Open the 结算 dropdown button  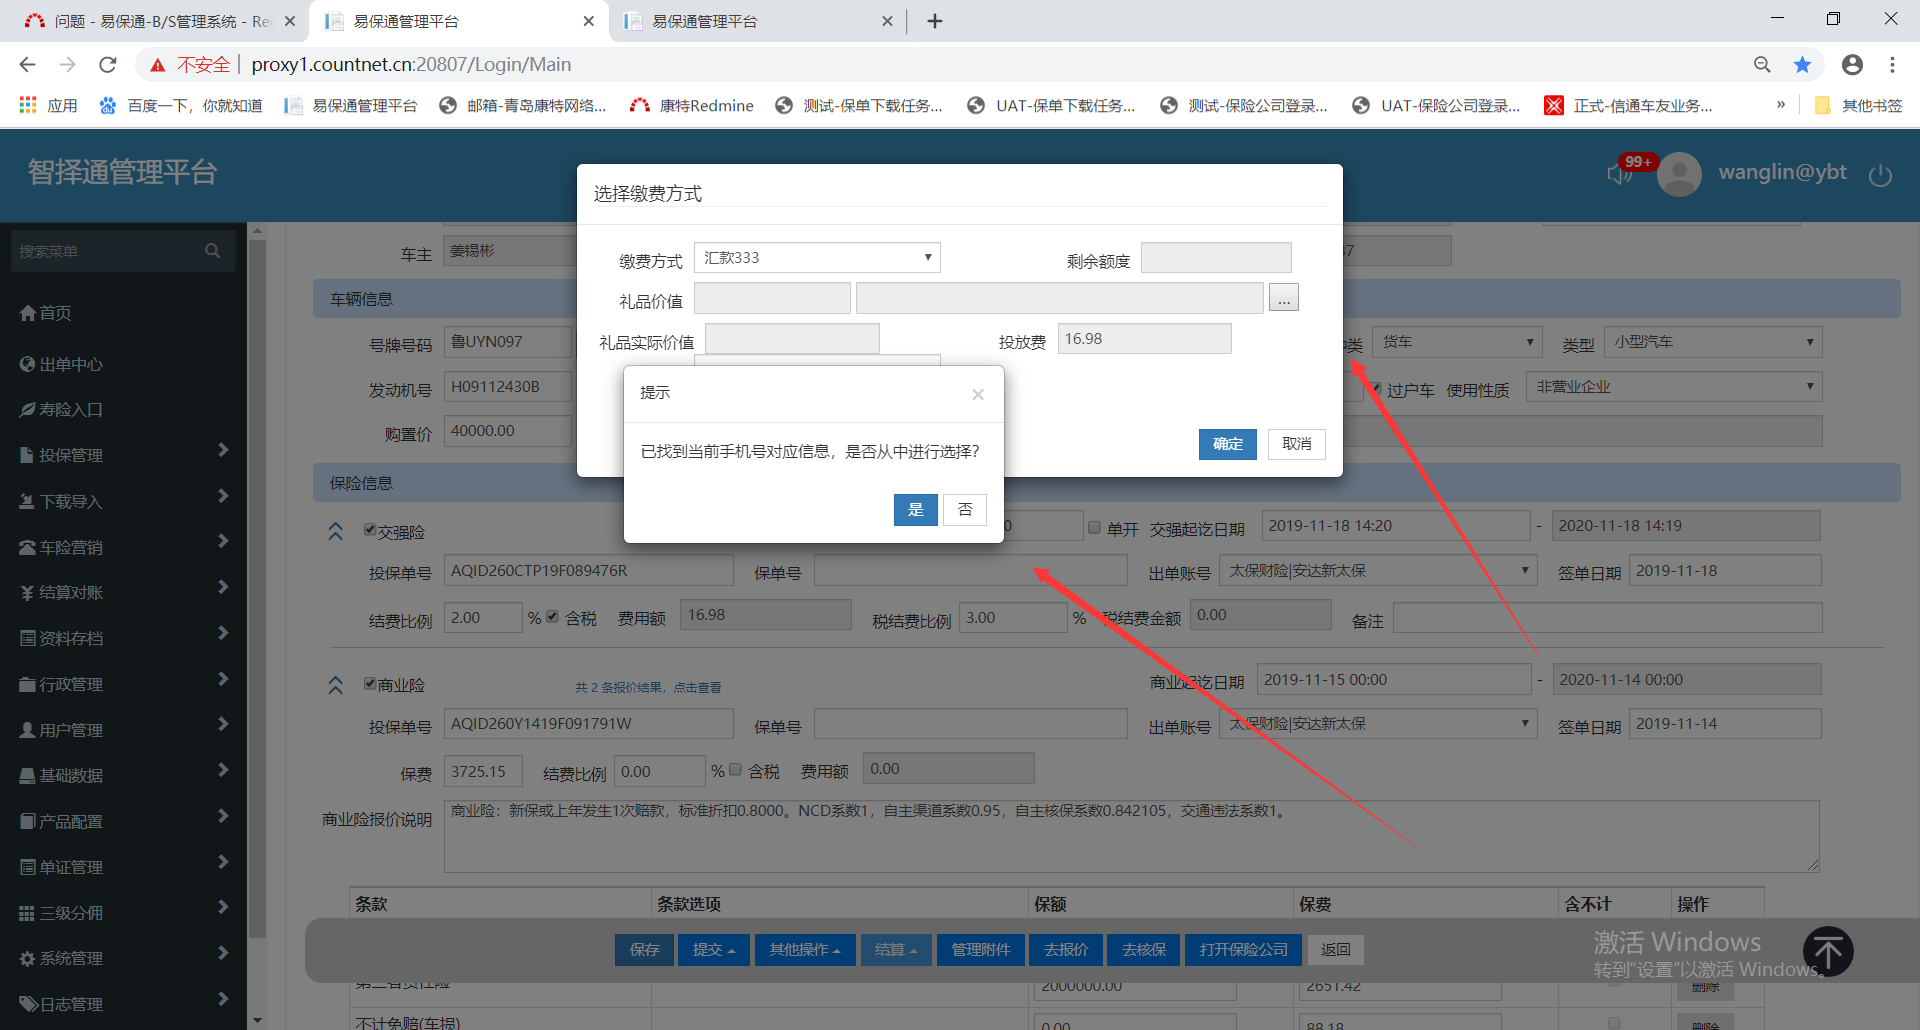896,950
